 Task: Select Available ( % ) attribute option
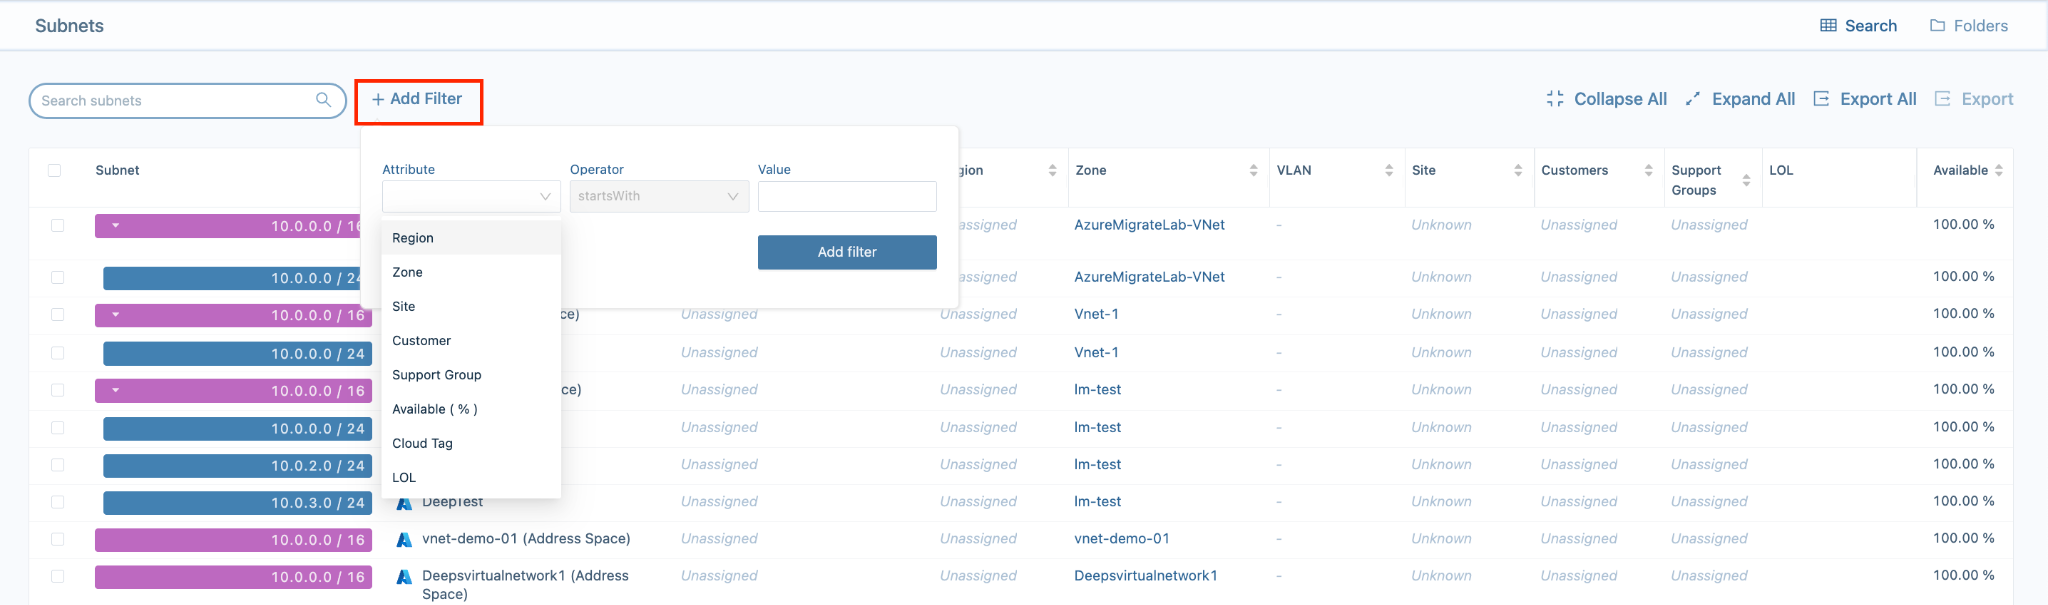[x=471, y=409]
